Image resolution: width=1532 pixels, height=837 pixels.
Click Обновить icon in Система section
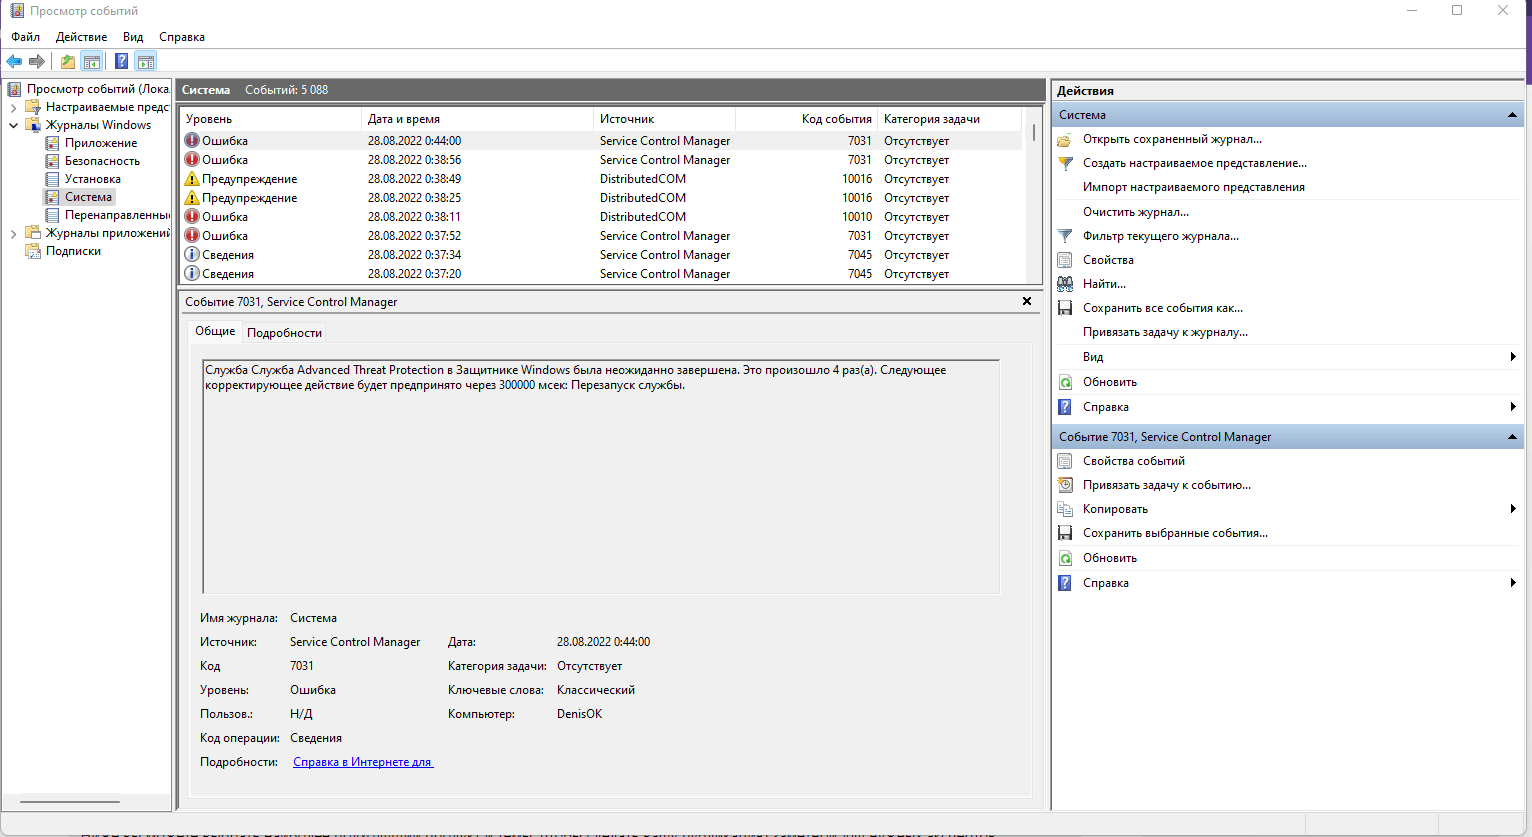coord(1065,382)
